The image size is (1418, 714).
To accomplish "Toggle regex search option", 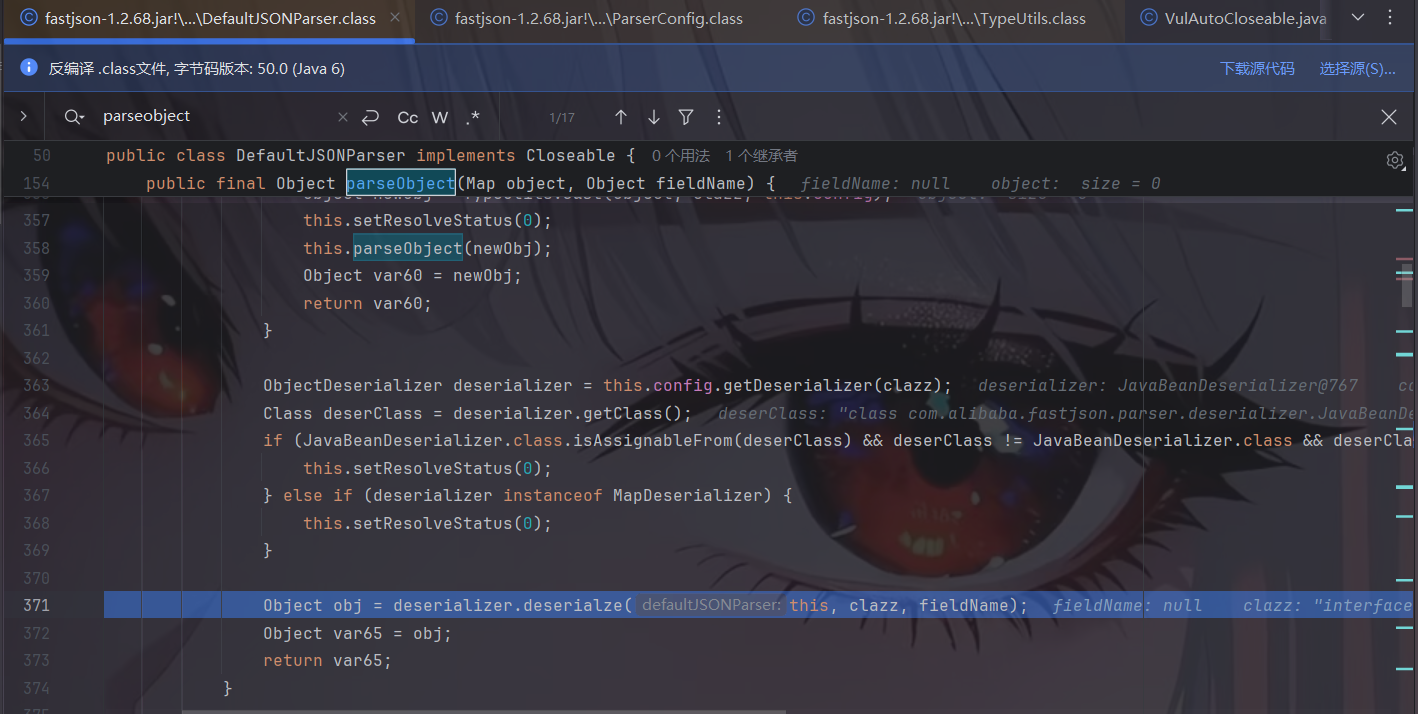I will tap(472, 117).
